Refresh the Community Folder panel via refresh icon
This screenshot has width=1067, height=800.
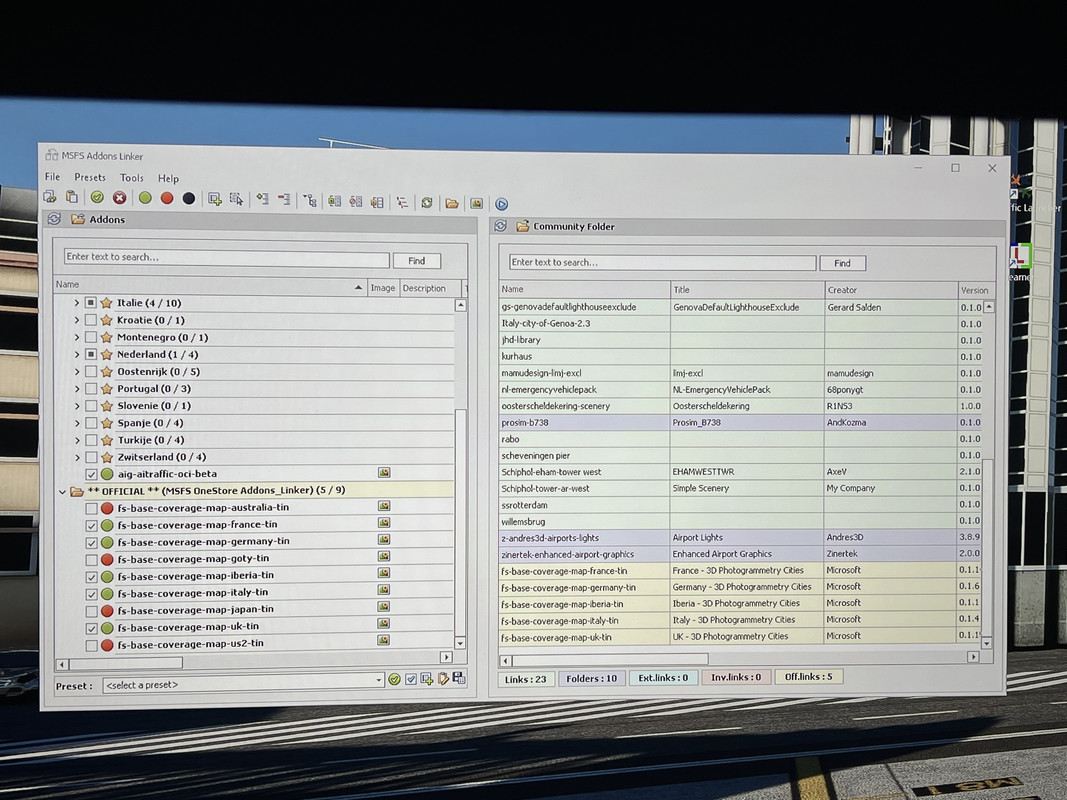(x=501, y=225)
